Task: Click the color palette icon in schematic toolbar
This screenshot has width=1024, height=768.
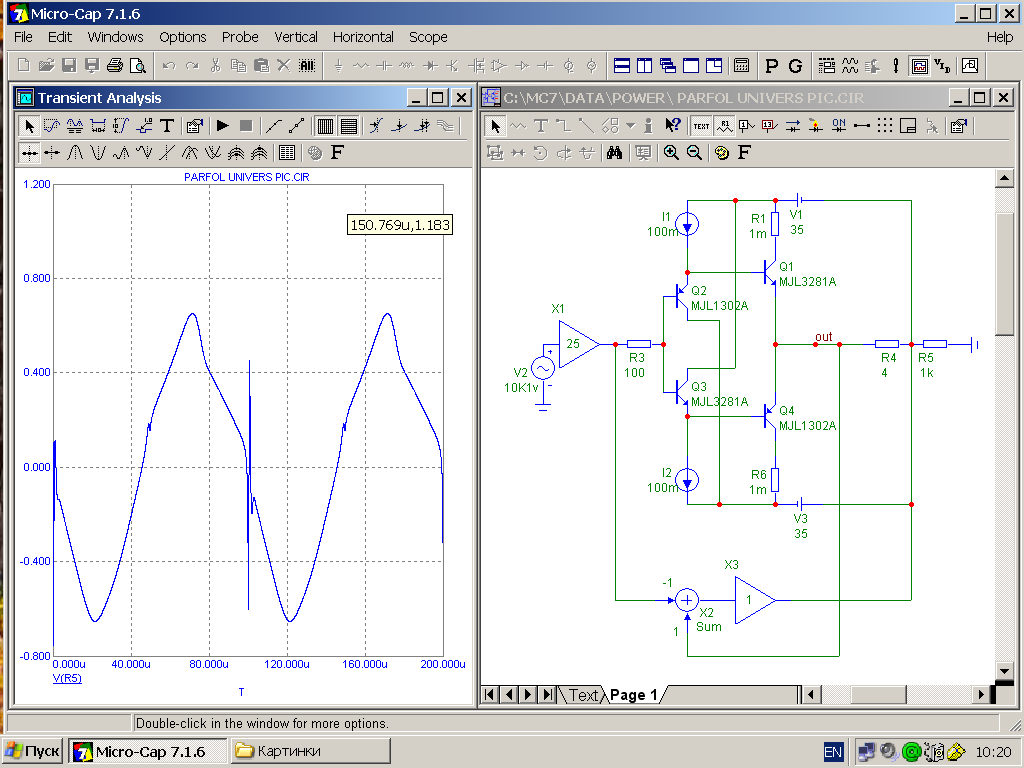Action: pyautogui.click(x=721, y=153)
